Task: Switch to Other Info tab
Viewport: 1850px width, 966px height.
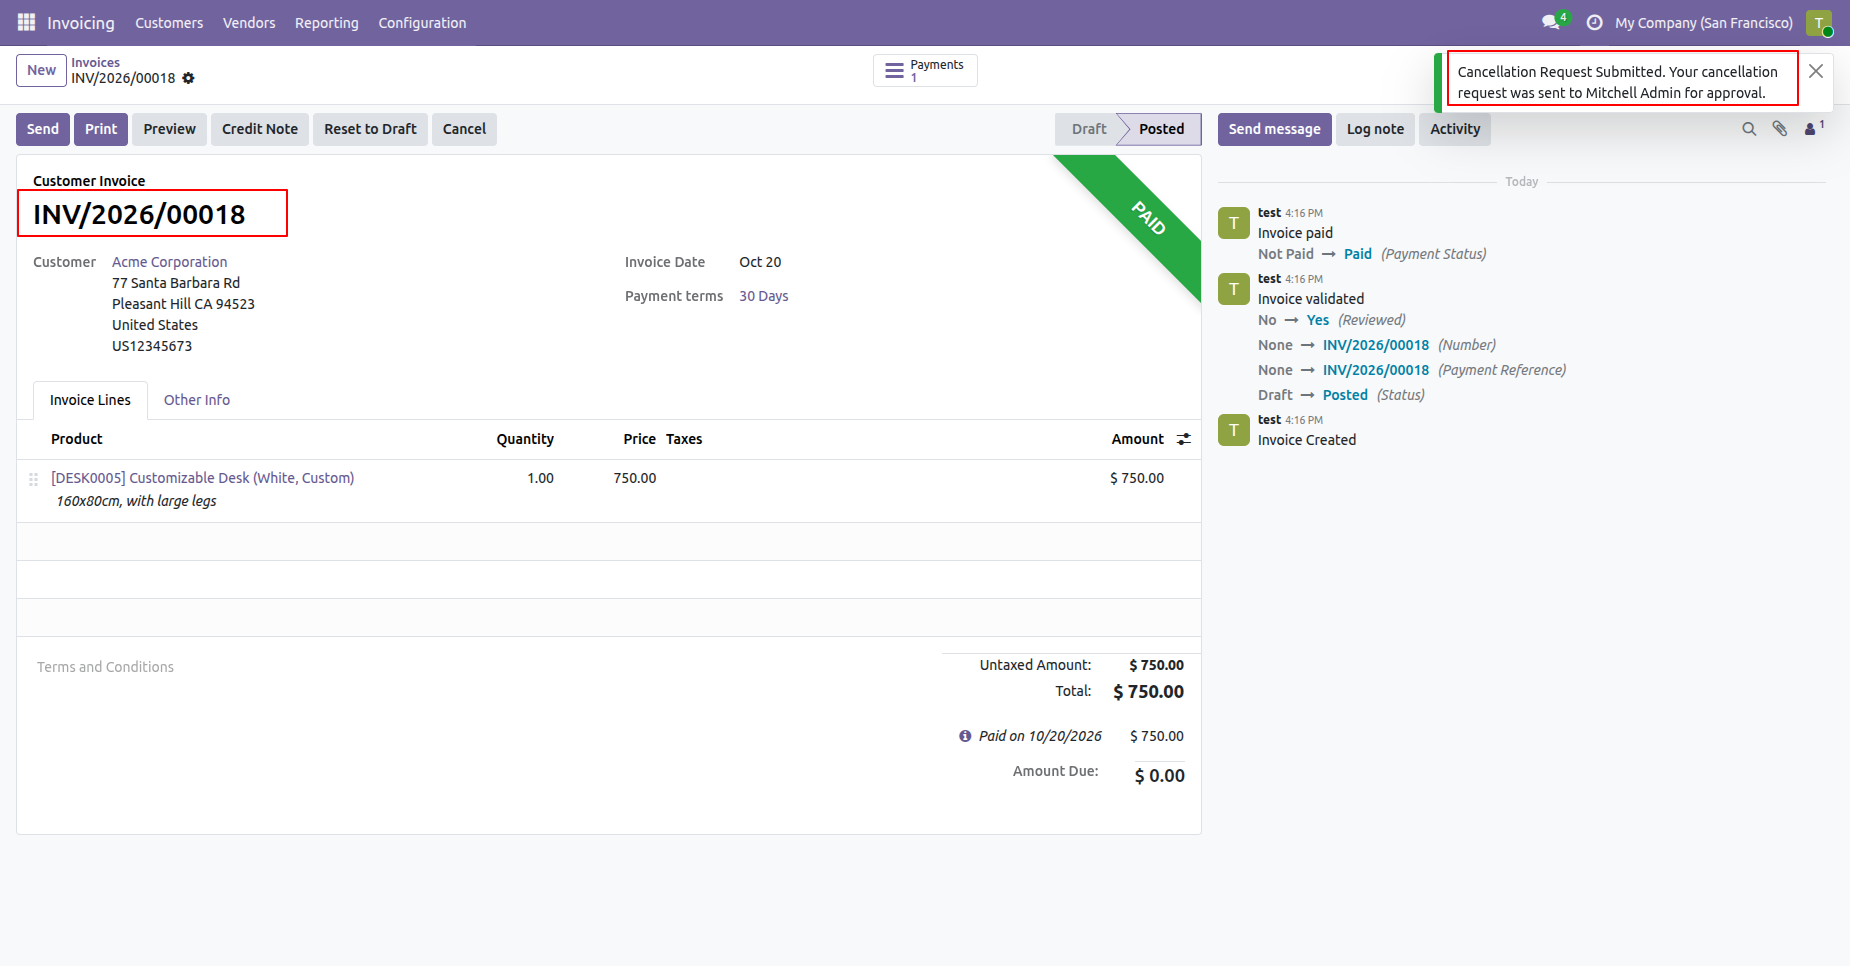Action: pyautogui.click(x=197, y=400)
